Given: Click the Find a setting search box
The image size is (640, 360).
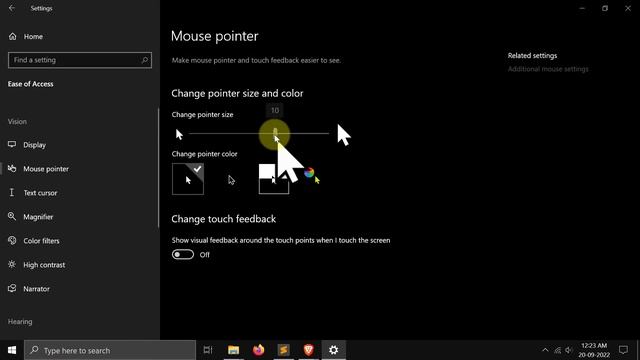Looking at the screenshot, I should [80, 60].
